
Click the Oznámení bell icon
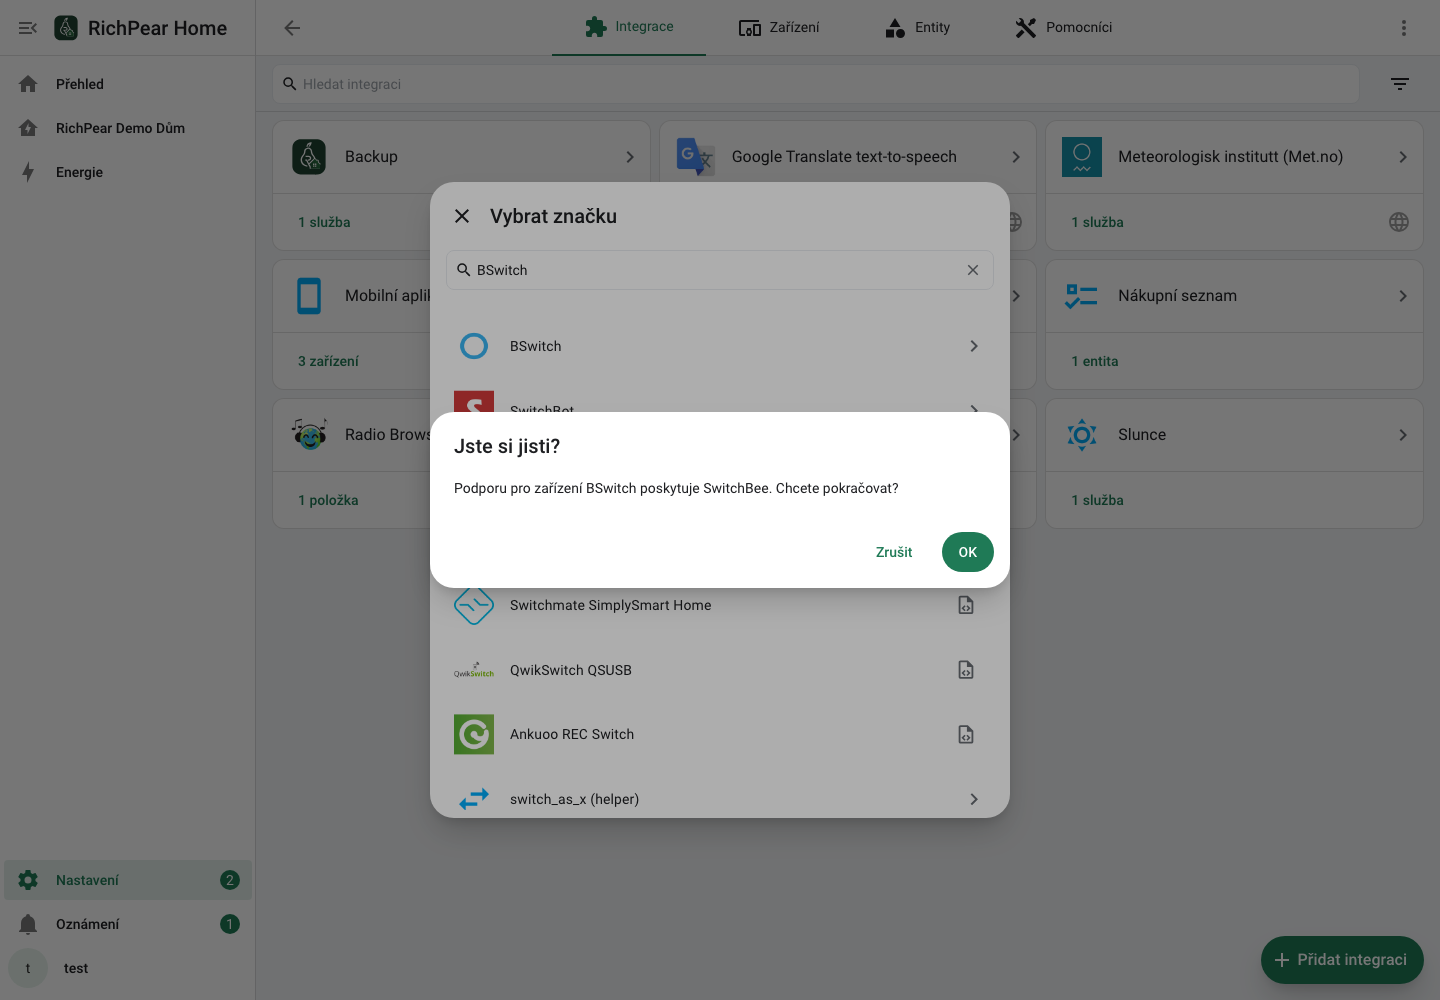coord(28,924)
